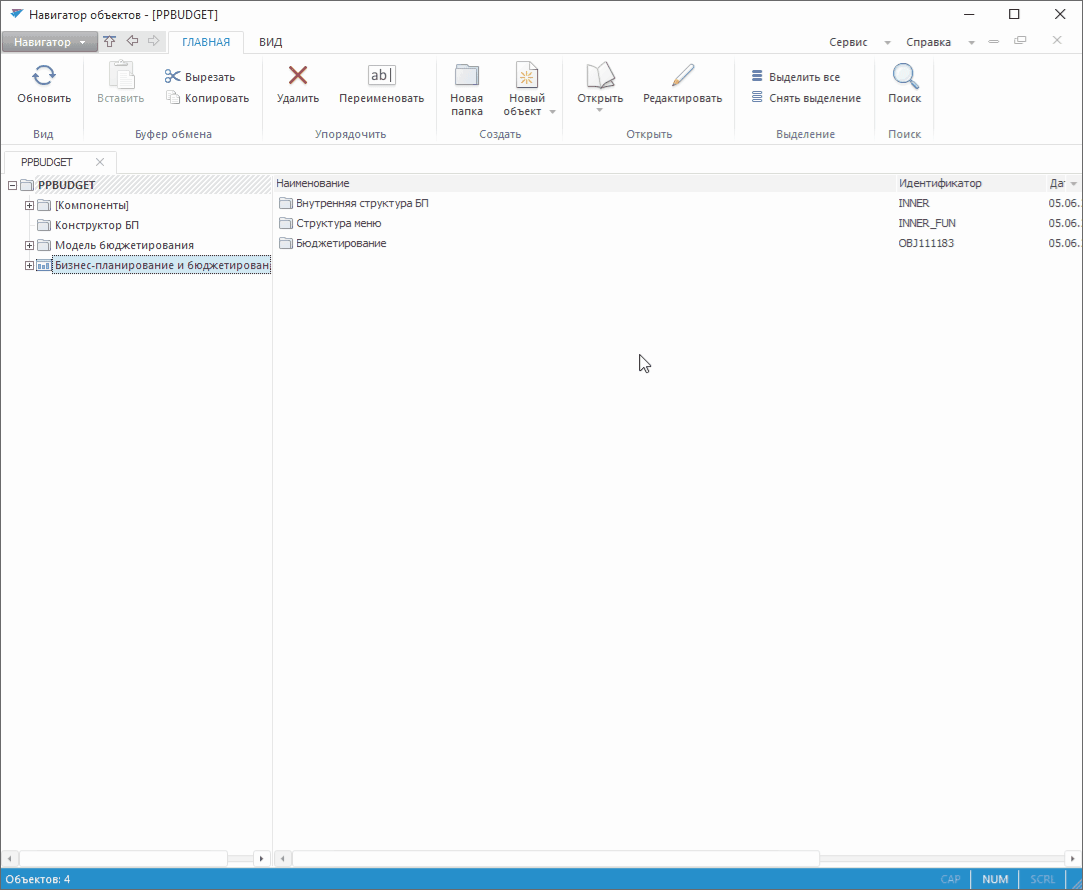The image size is (1083, 890).
Task: Collapse the PPBUDGET root node
Action: click(x=12, y=185)
